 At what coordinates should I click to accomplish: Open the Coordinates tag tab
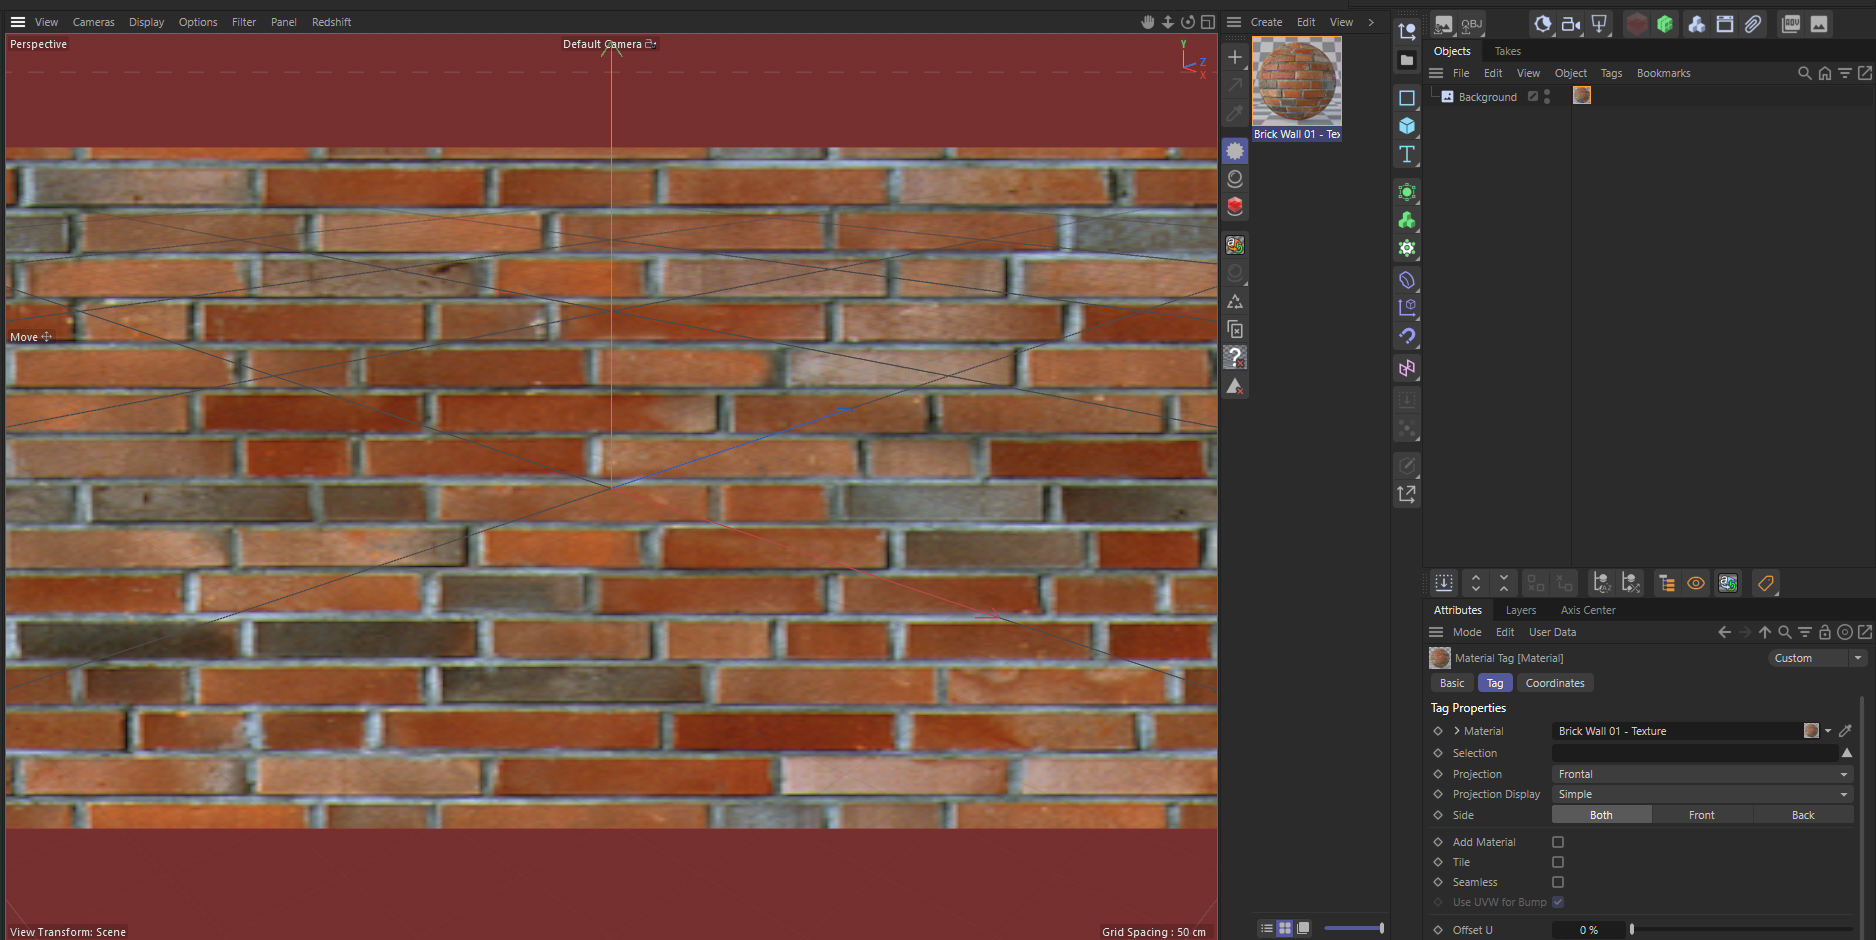pos(1555,683)
